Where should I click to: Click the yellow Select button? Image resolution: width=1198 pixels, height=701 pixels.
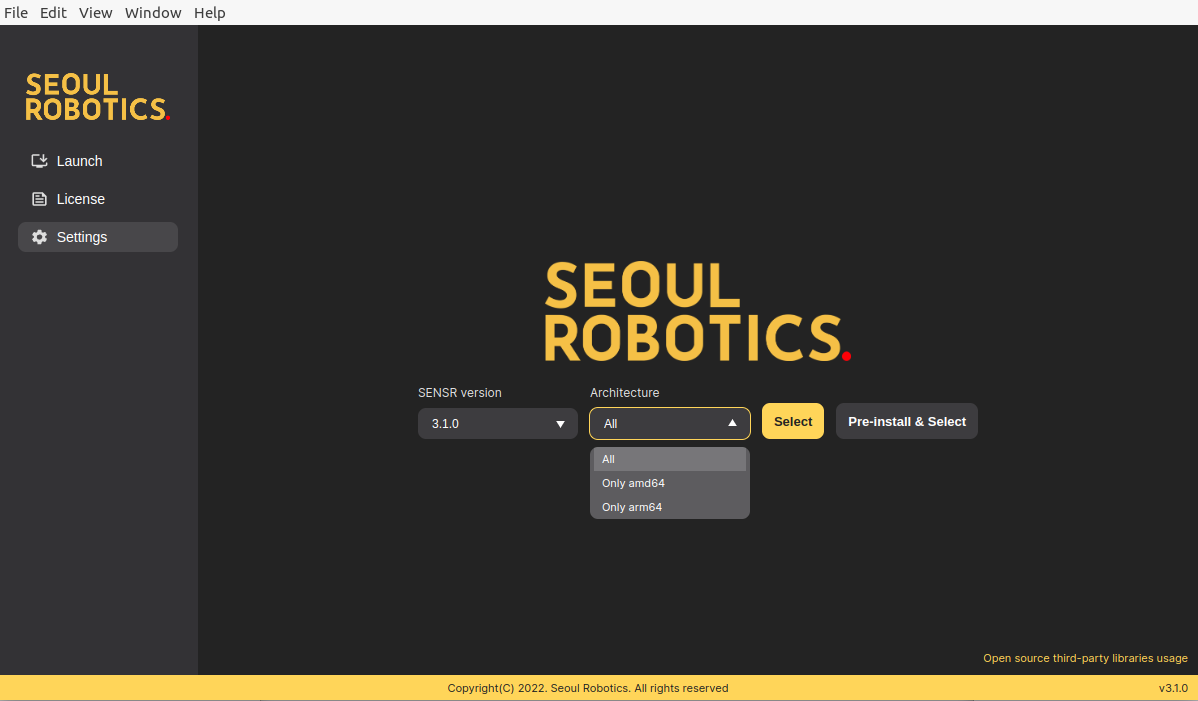pyautogui.click(x=792, y=422)
